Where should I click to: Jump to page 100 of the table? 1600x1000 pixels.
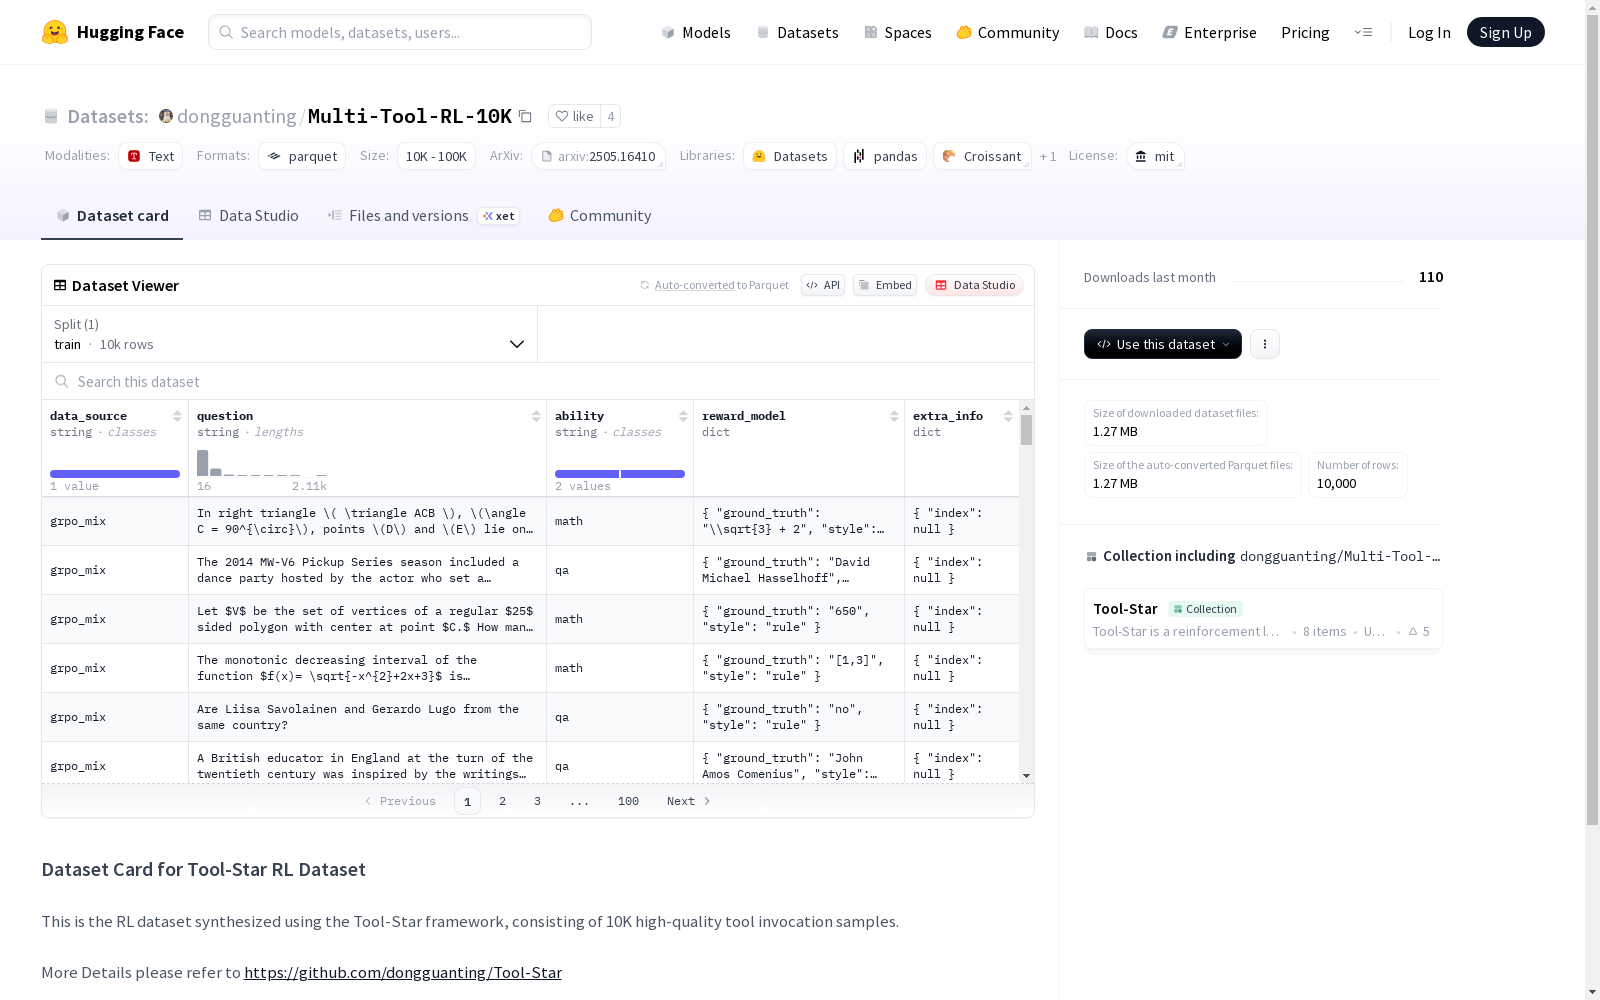[x=628, y=801]
